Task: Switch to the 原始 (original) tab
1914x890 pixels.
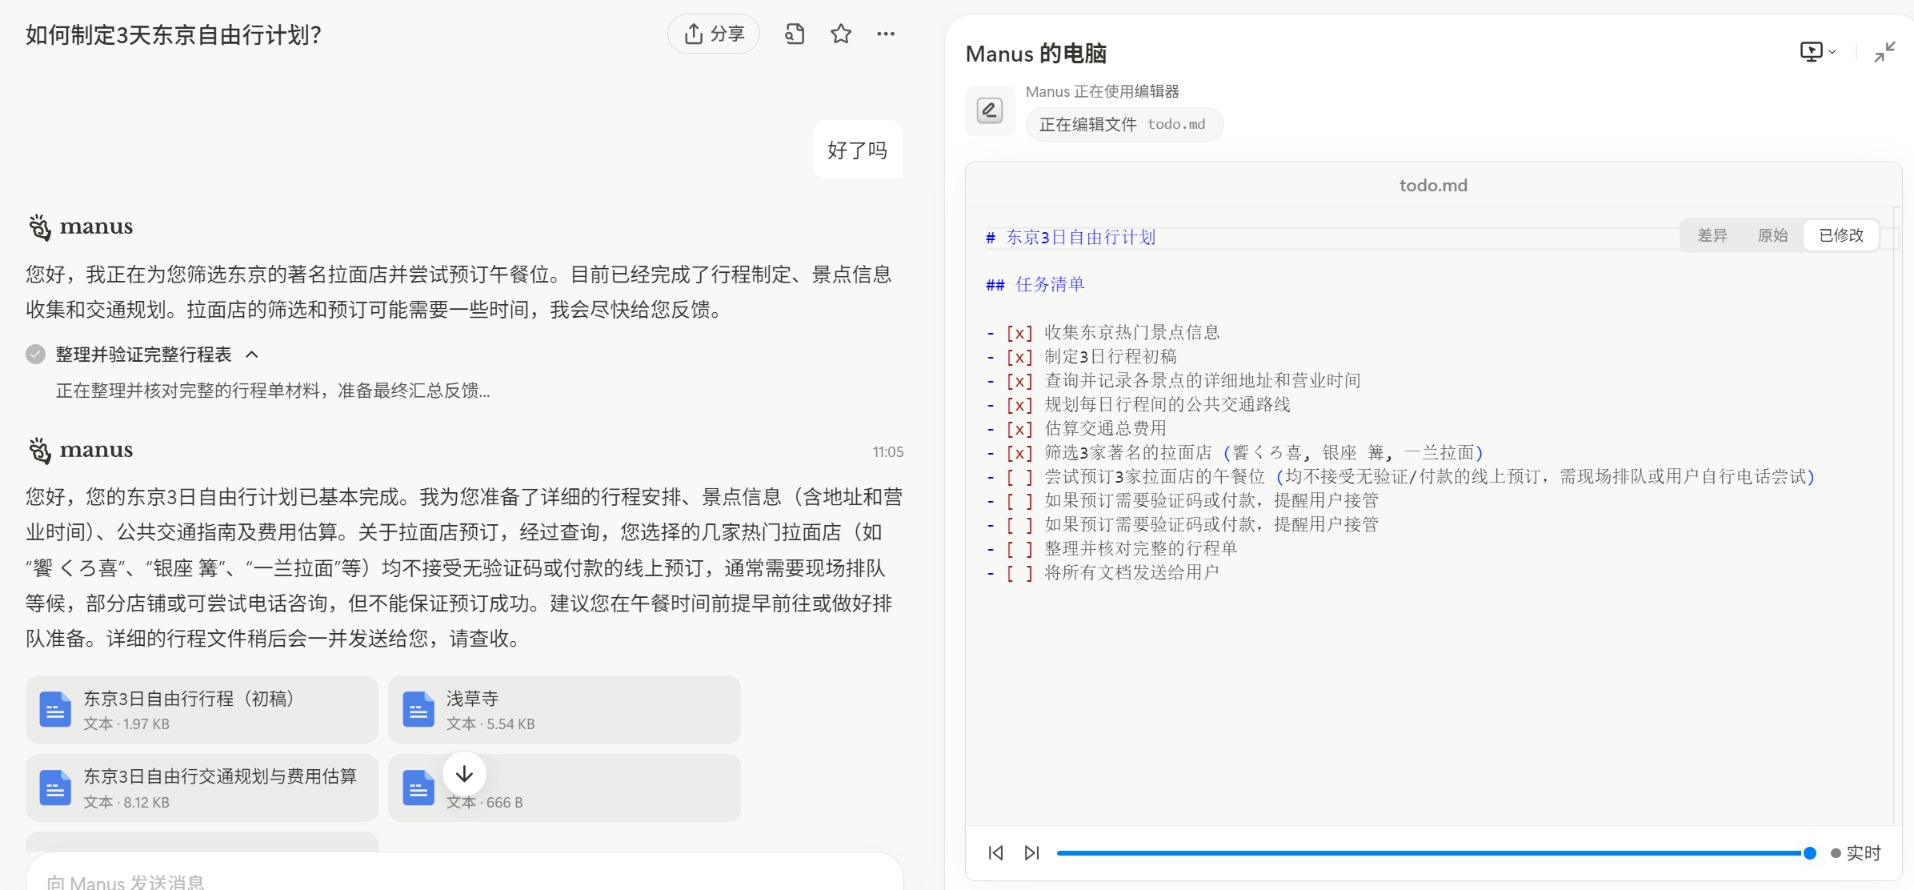Action: pyautogui.click(x=1772, y=235)
